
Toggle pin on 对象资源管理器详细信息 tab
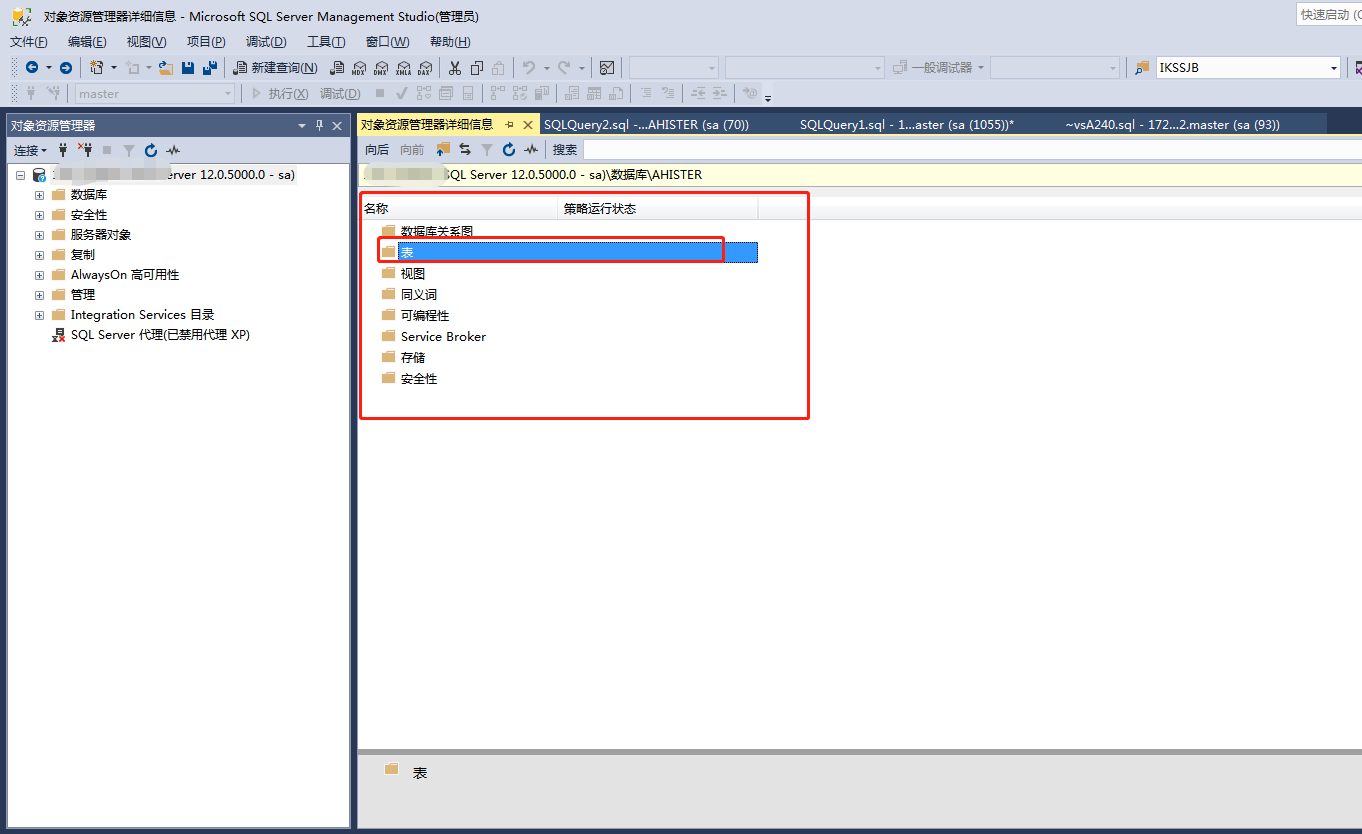point(509,125)
